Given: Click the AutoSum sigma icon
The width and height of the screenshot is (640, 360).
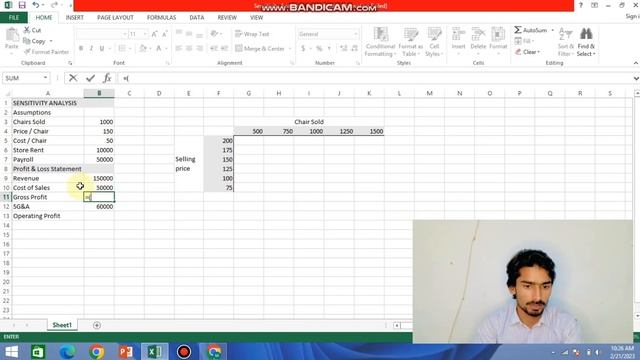Looking at the screenshot, I should click(518, 30).
